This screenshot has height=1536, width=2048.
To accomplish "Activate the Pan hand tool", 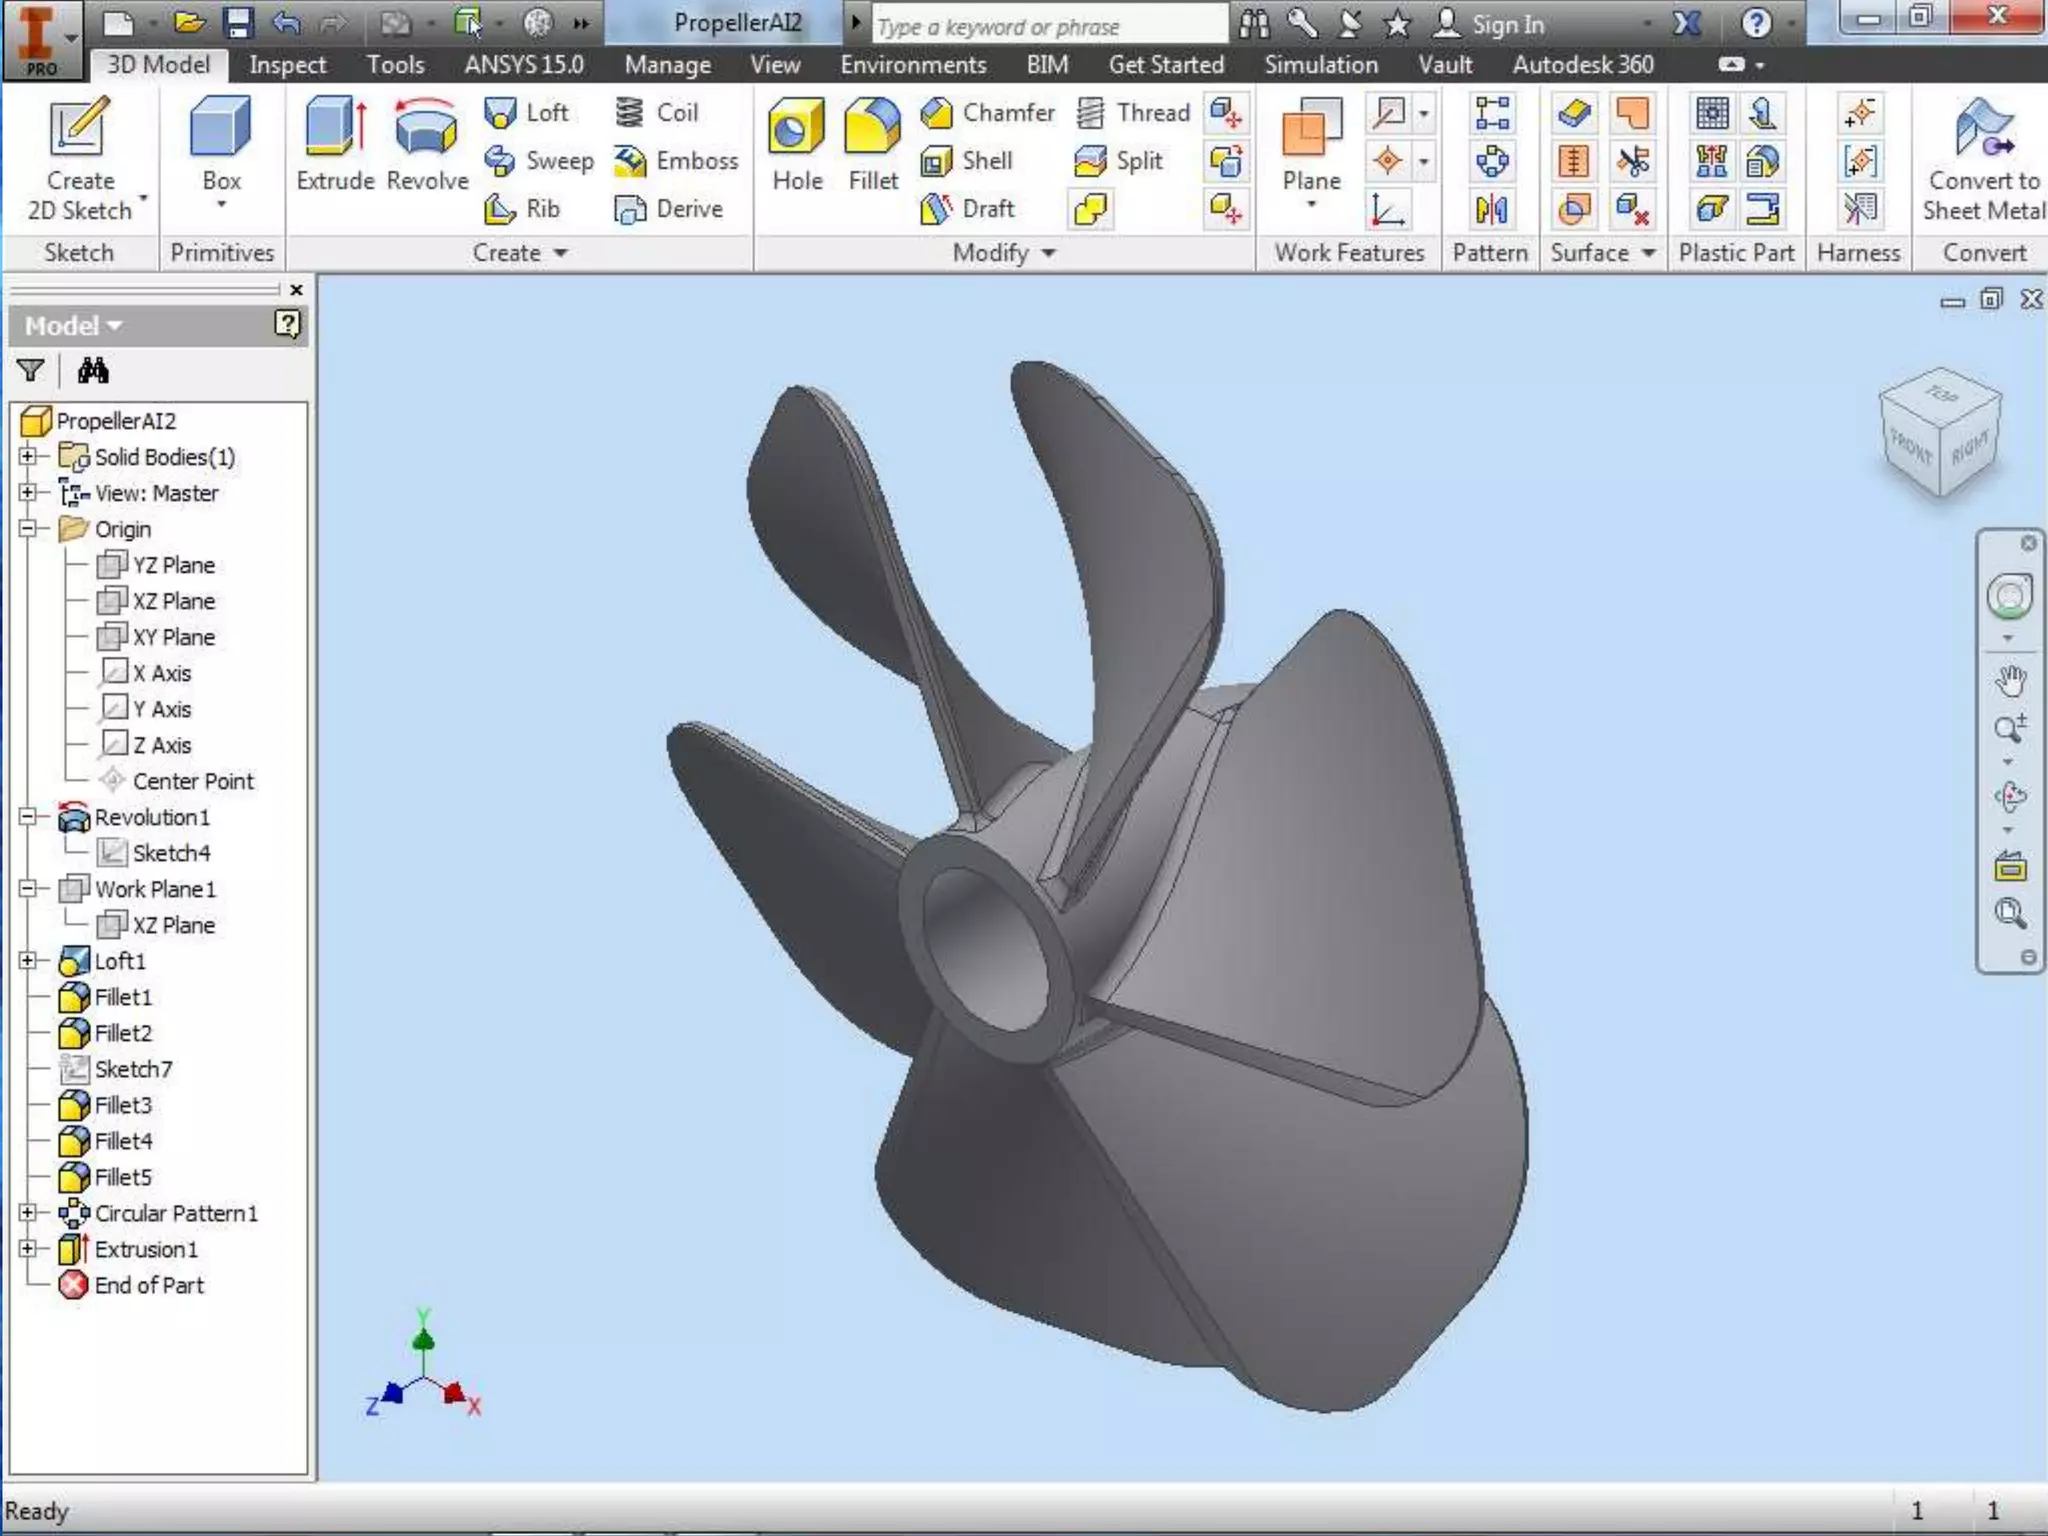I will point(2010,681).
